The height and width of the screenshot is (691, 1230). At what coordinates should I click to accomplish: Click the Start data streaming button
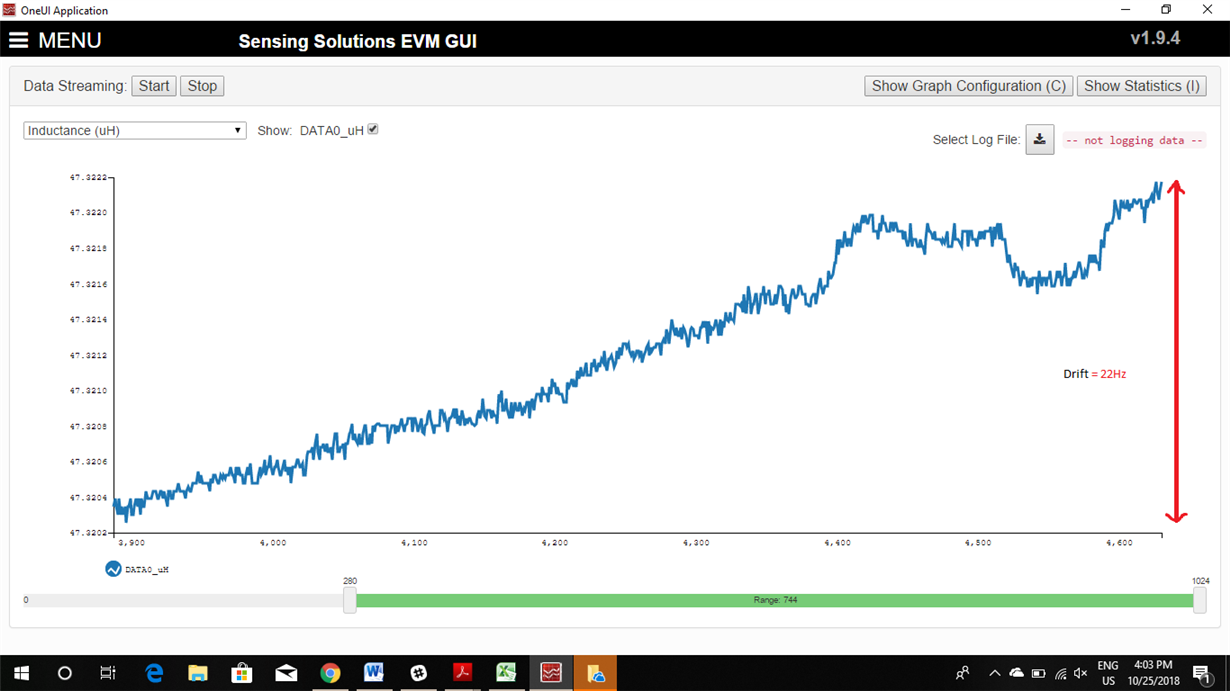[x=154, y=86]
